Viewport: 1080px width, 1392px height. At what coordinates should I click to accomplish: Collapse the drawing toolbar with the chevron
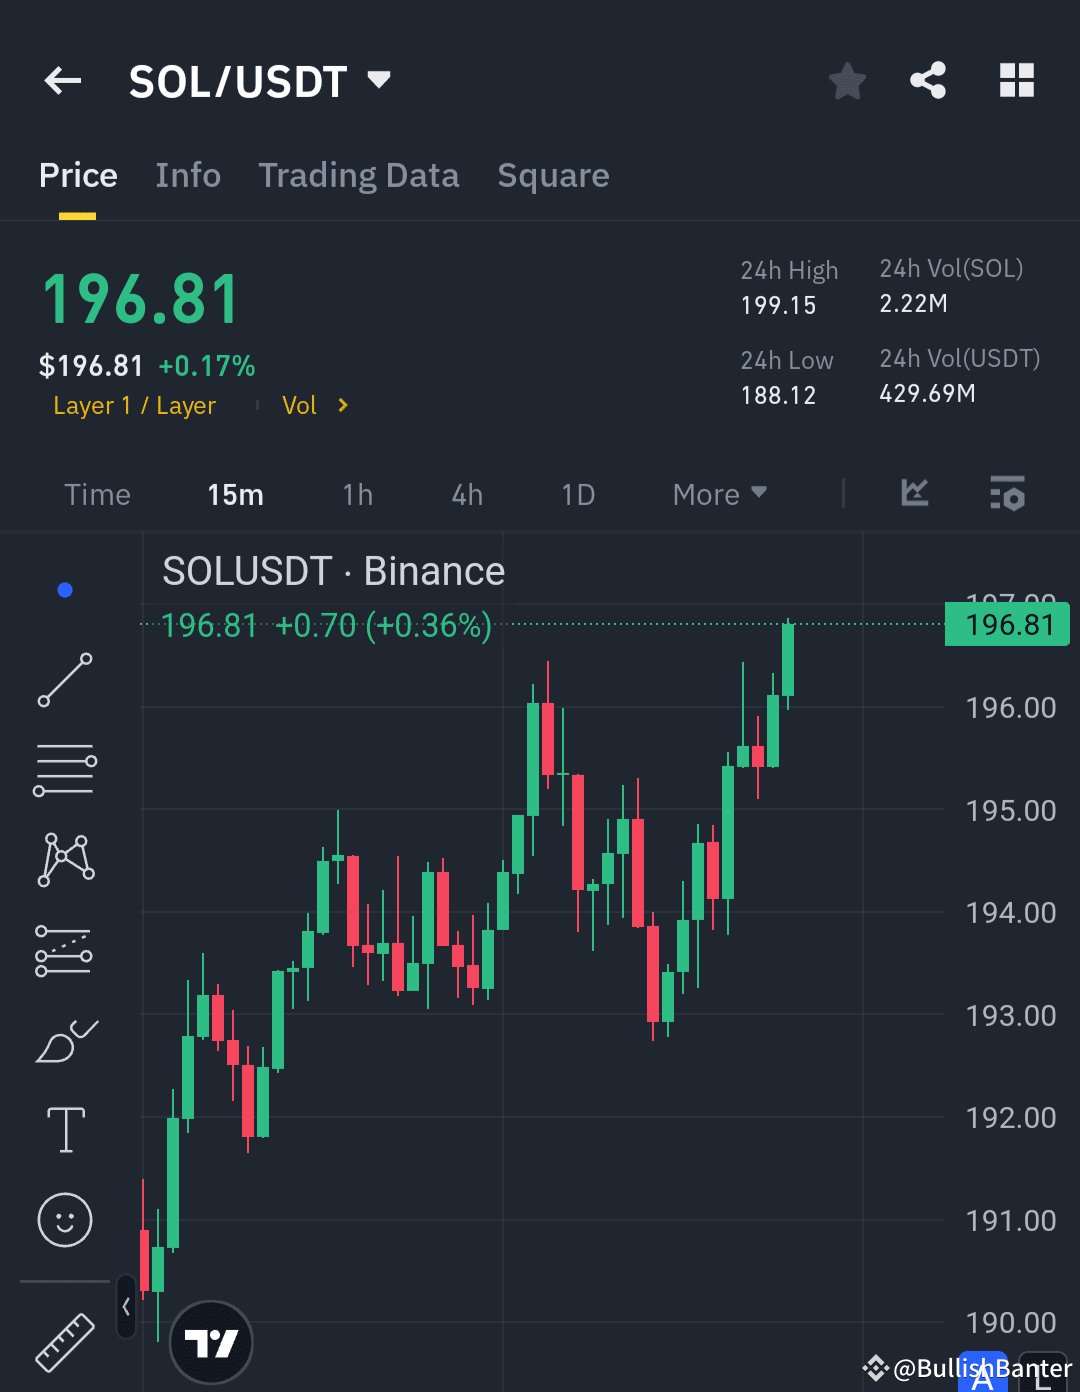point(126,1307)
